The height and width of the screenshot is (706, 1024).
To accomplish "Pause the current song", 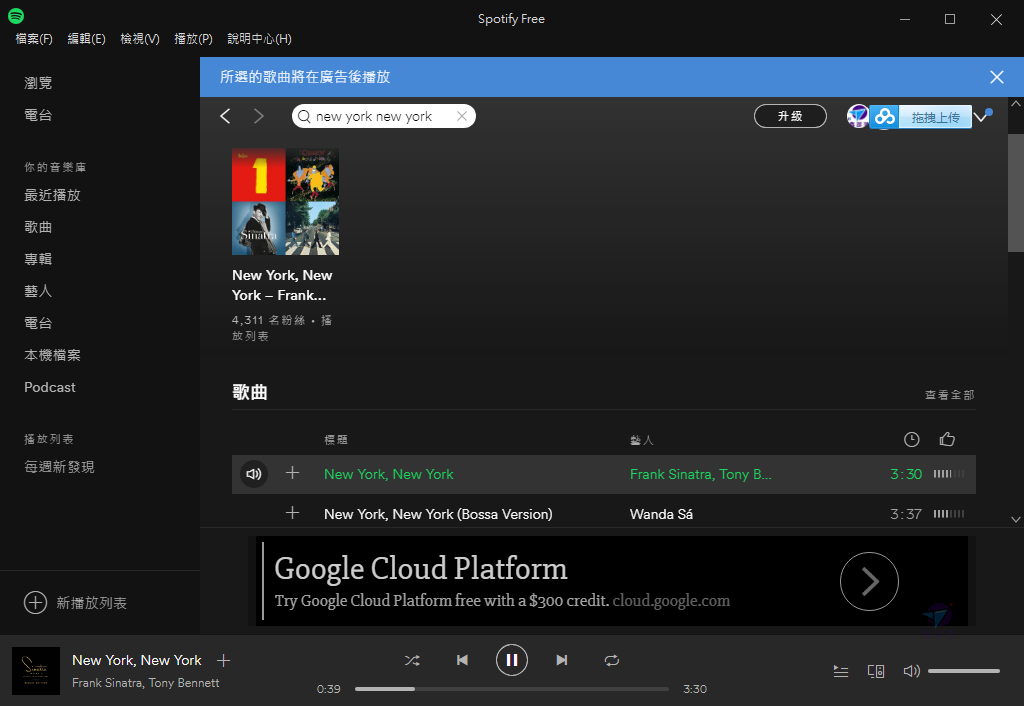I will 511,660.
